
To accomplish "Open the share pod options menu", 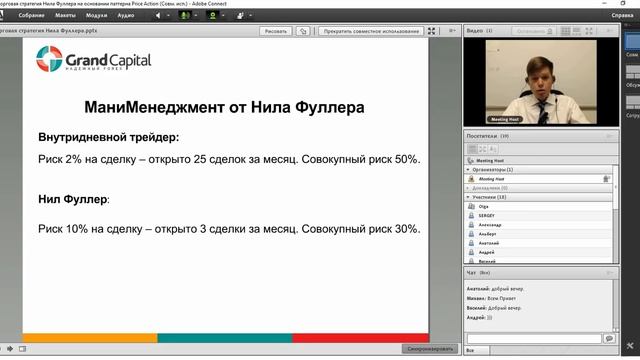I will point(452,31).
